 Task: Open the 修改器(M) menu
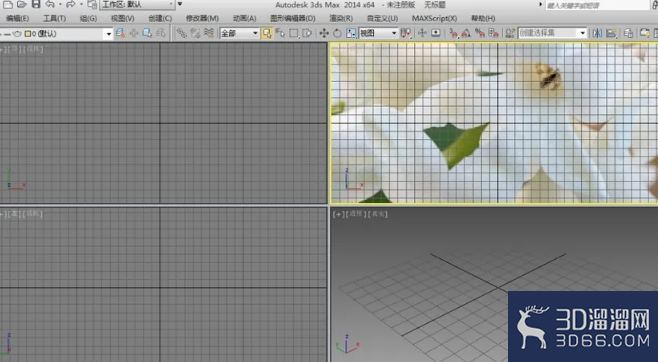point(202,18)
